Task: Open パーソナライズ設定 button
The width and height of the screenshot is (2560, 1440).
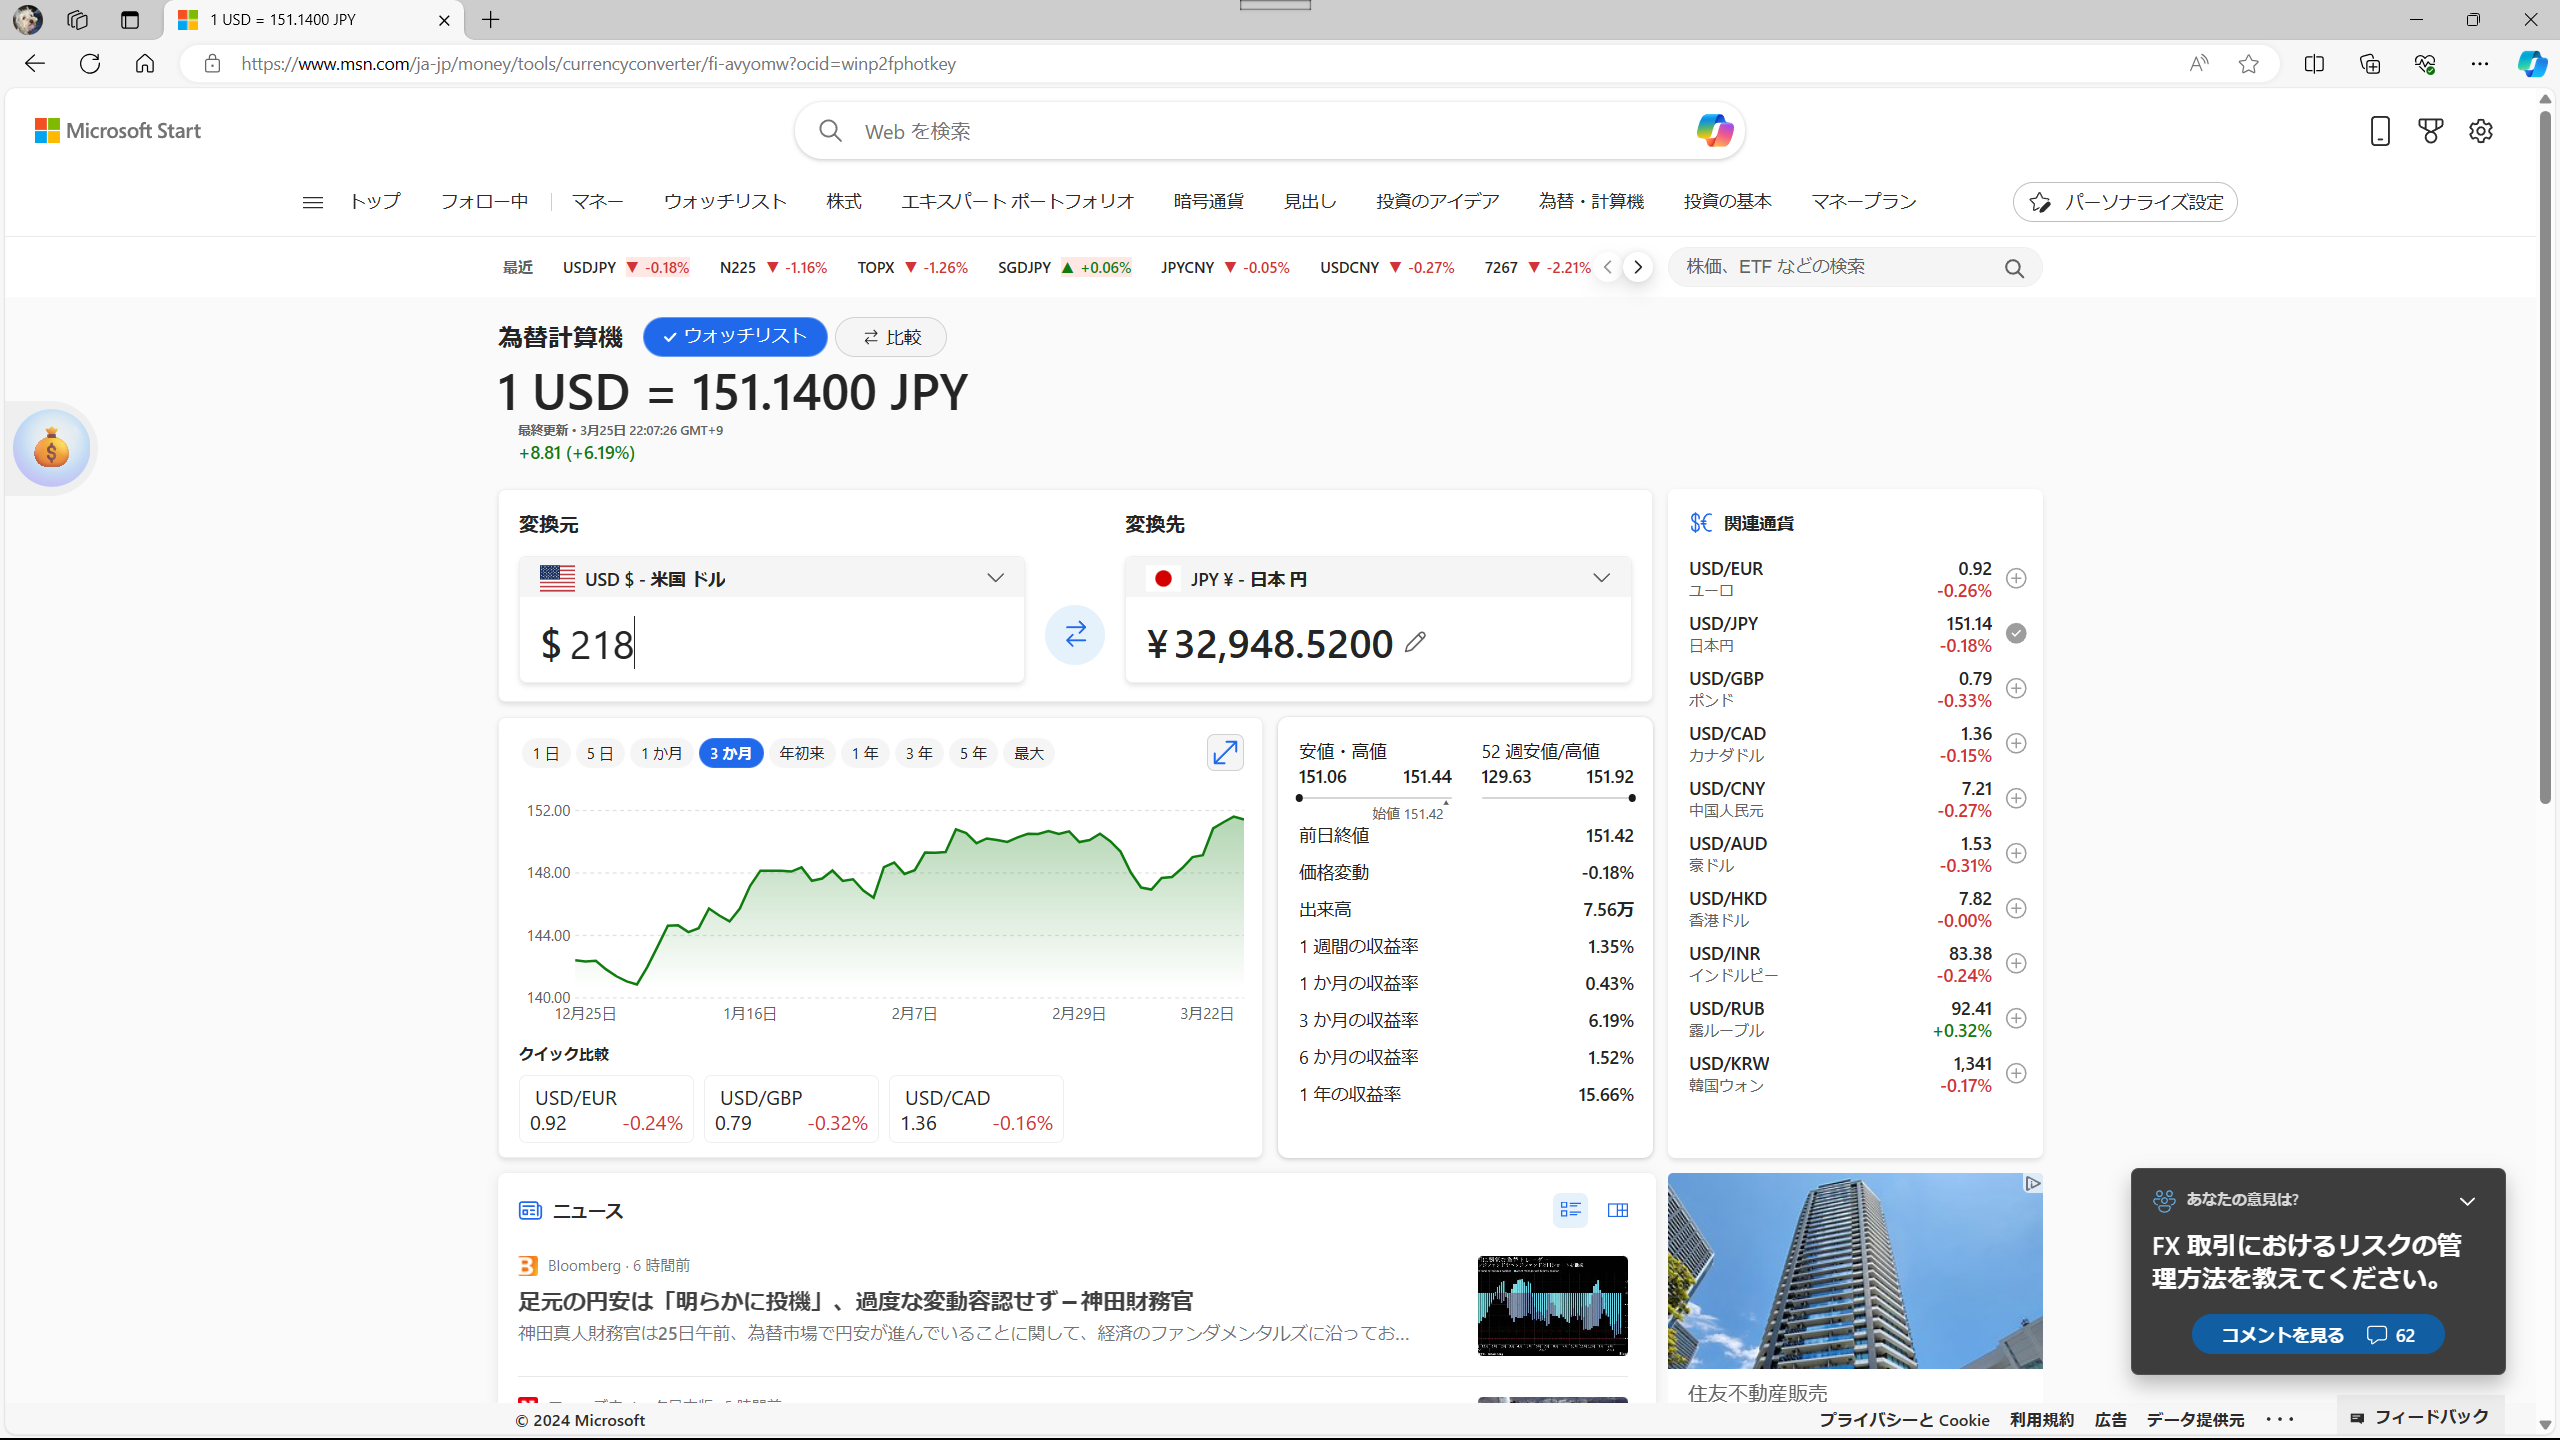Action: pyautogui.click(x=2125, y=202)
